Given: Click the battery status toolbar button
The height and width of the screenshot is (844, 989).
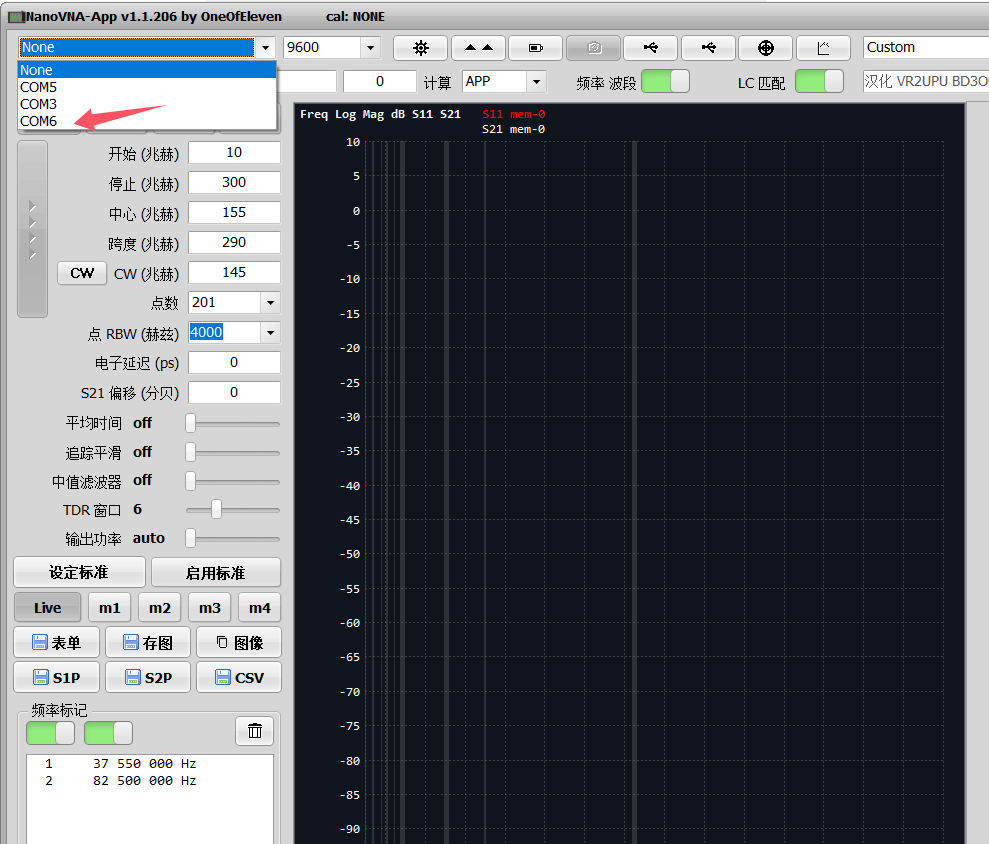Looking at the screenshot, I should [535, 48].
